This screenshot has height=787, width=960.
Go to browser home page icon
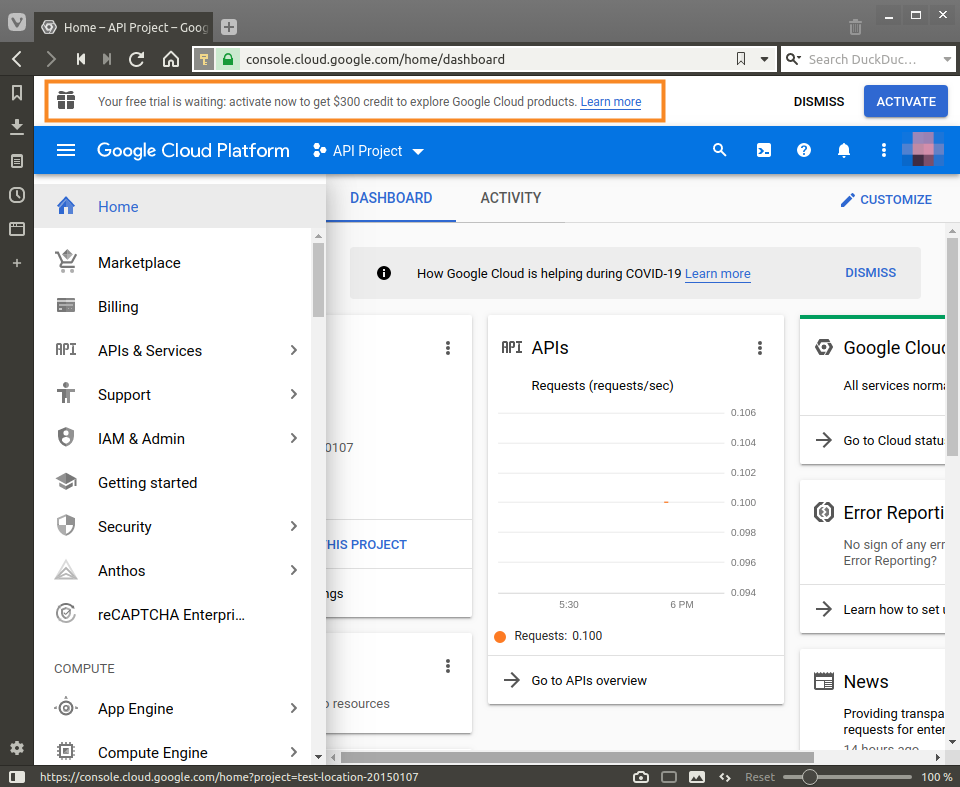pos(171,59)
